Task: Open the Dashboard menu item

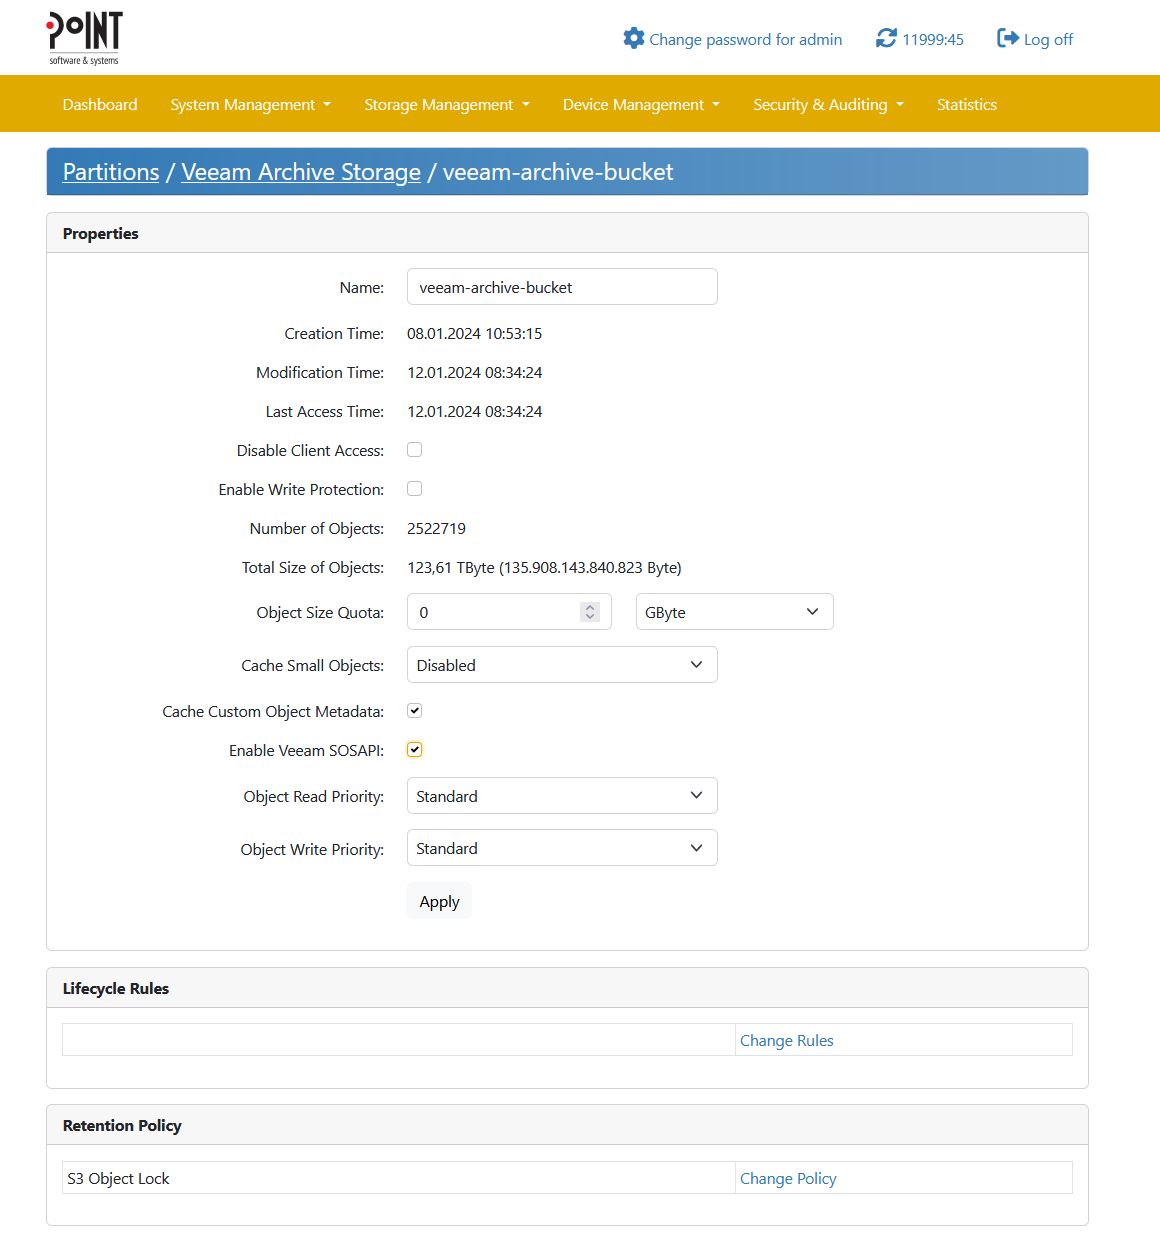Action: click(100, 104)
